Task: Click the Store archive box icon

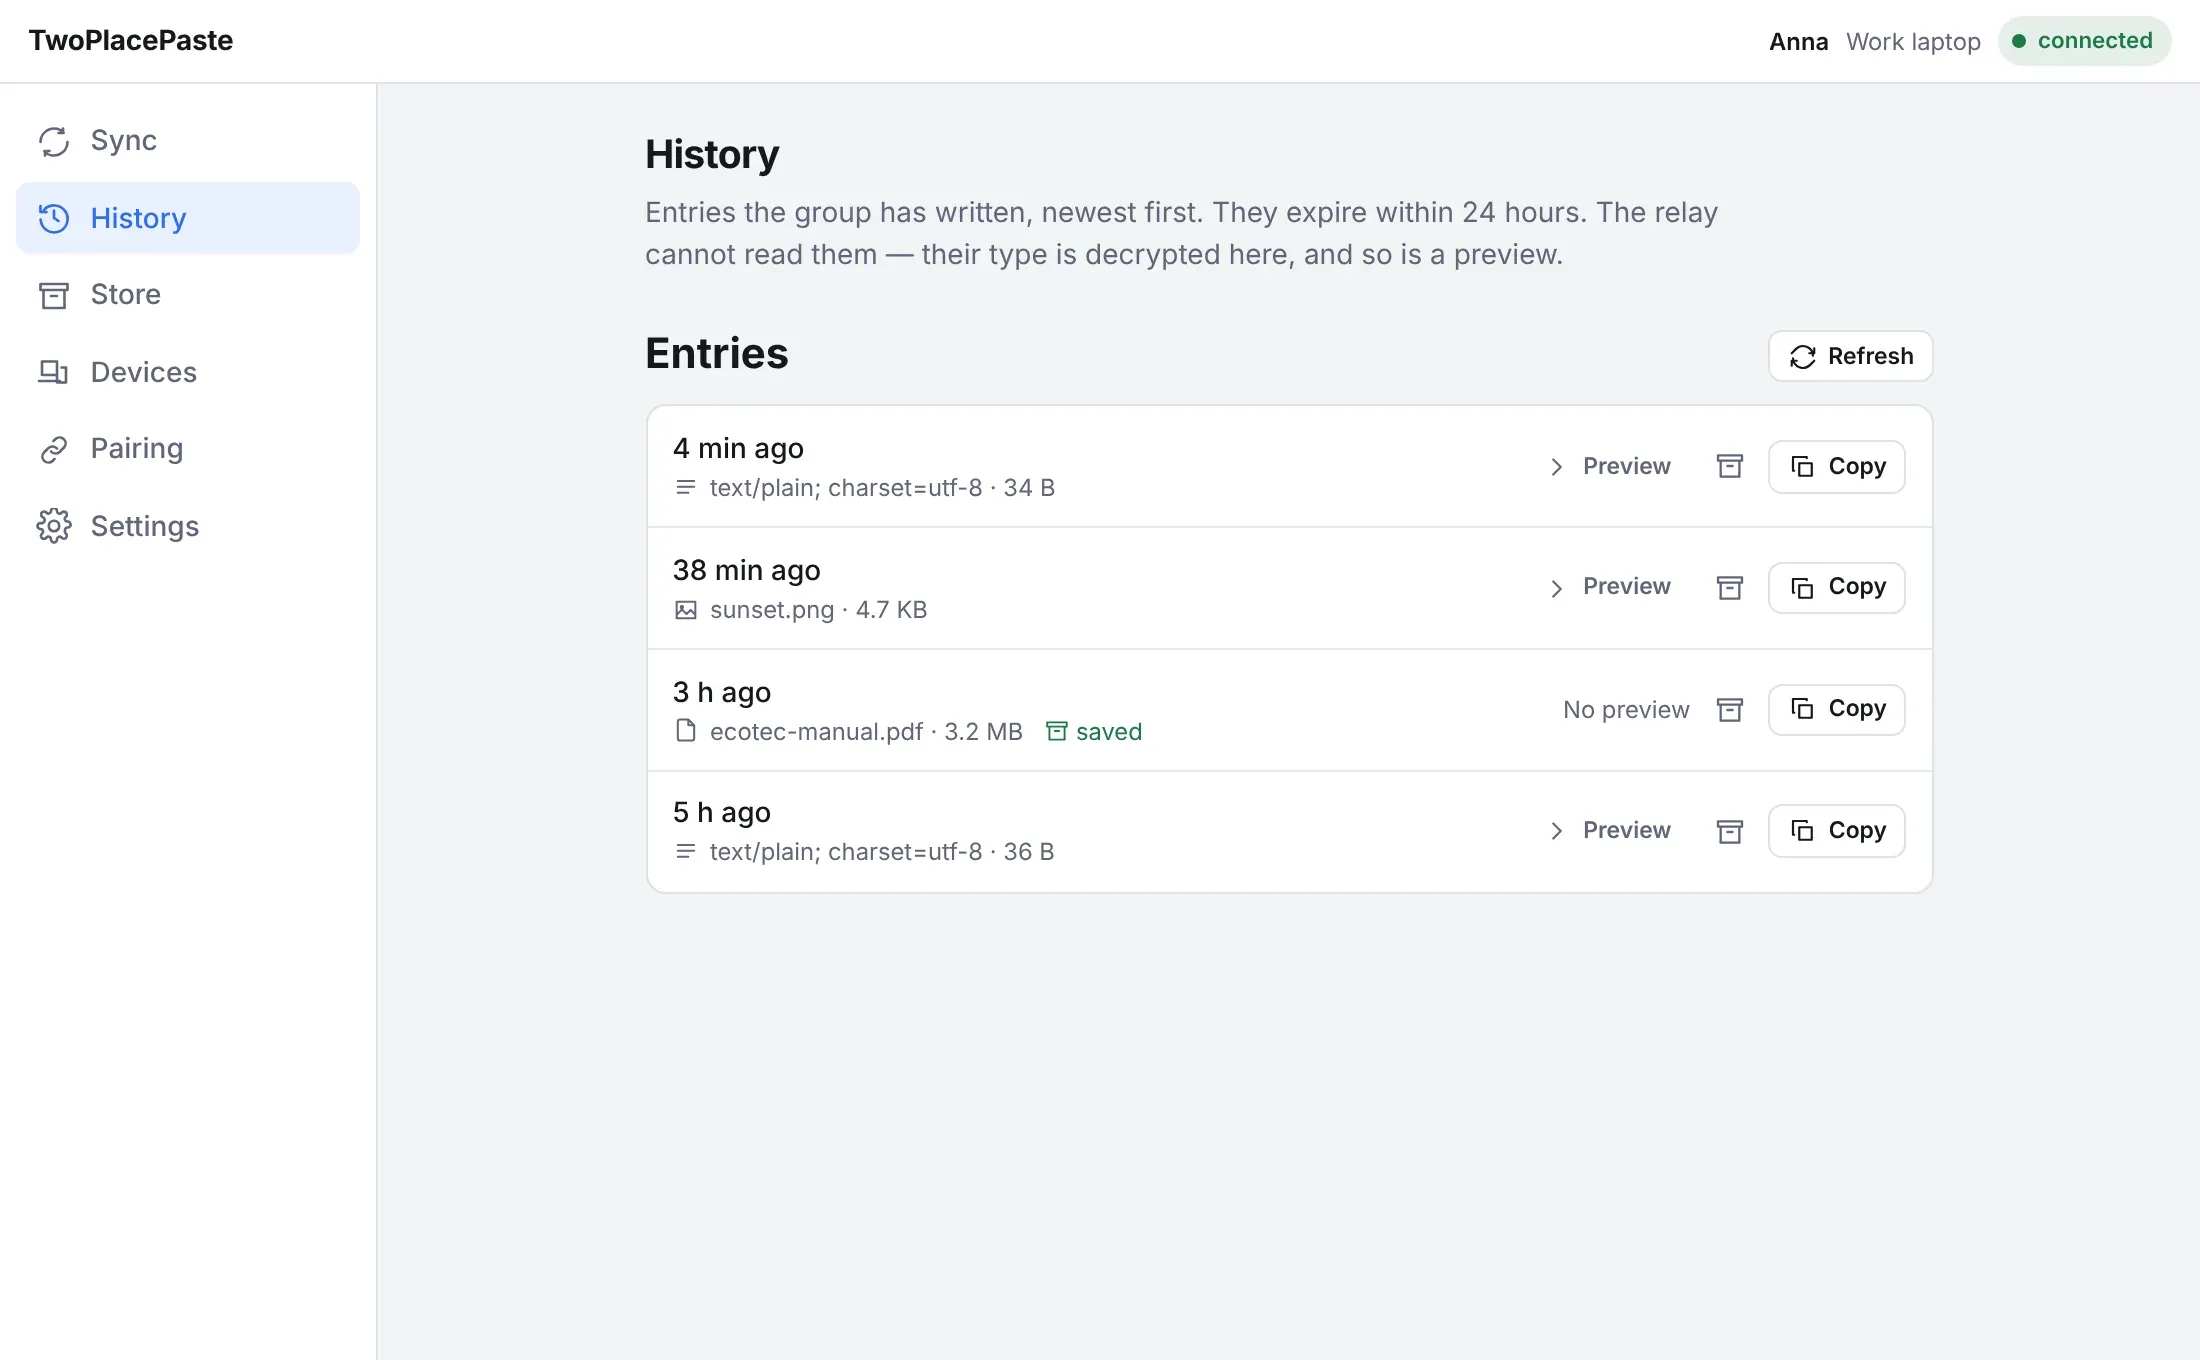Action: pyautogui.click(x=54, y=295)
